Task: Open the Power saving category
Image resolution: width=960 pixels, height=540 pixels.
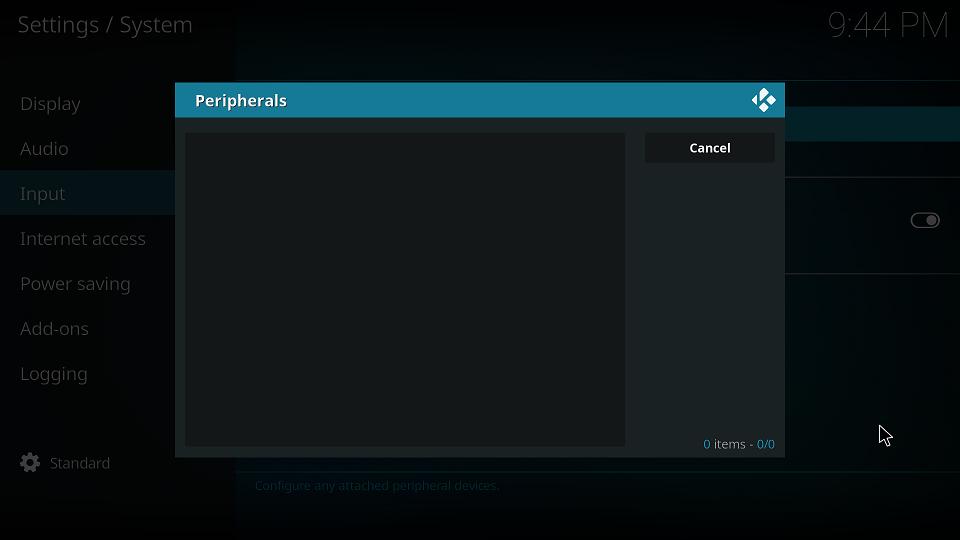Action: (x=75, y=284)
